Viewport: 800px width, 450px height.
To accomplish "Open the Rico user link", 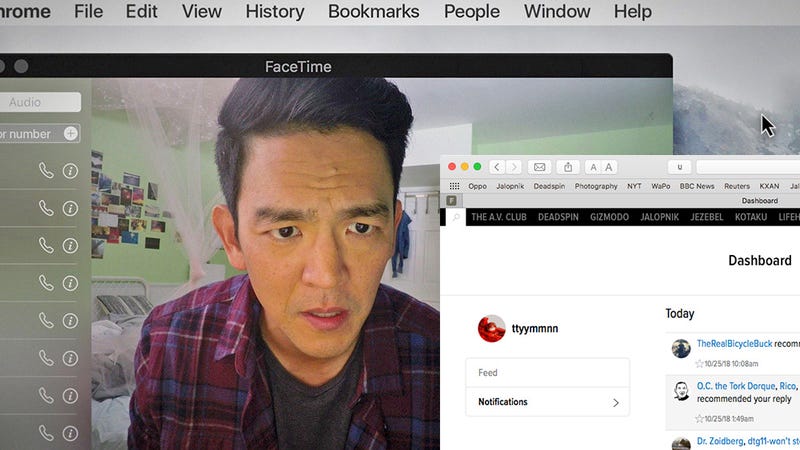I will click(x=787, y=386).
